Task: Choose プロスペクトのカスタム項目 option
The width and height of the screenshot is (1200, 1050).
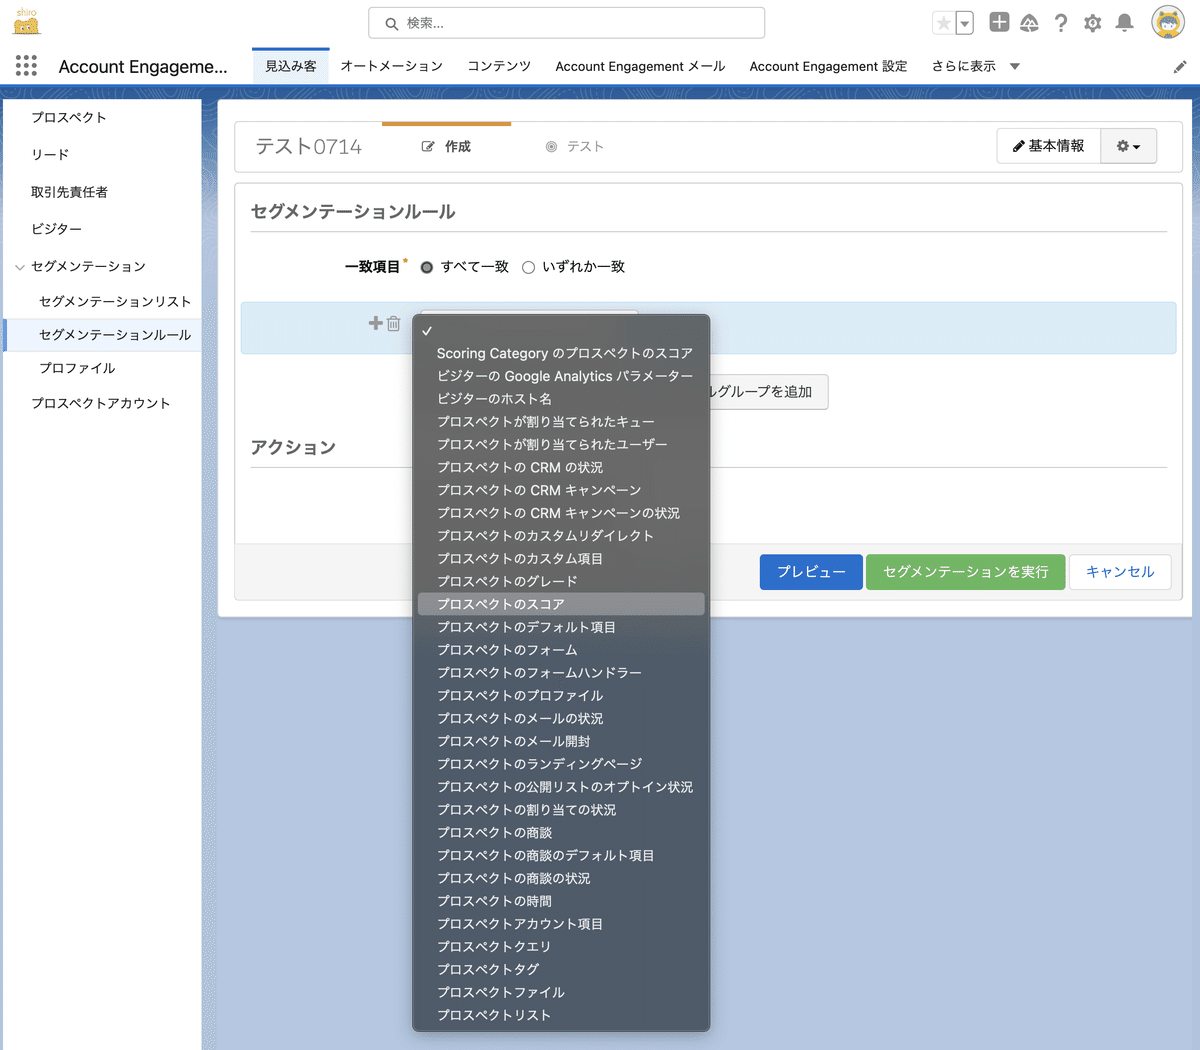Action: coord(561,559)
